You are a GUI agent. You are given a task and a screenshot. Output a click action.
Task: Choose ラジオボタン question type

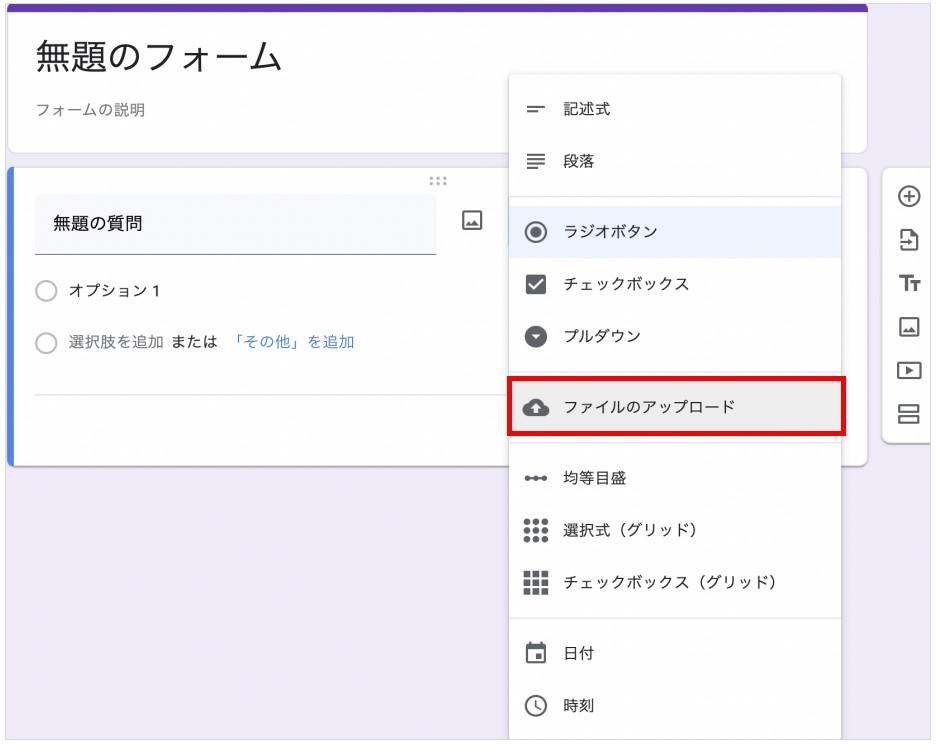point(675,232)
